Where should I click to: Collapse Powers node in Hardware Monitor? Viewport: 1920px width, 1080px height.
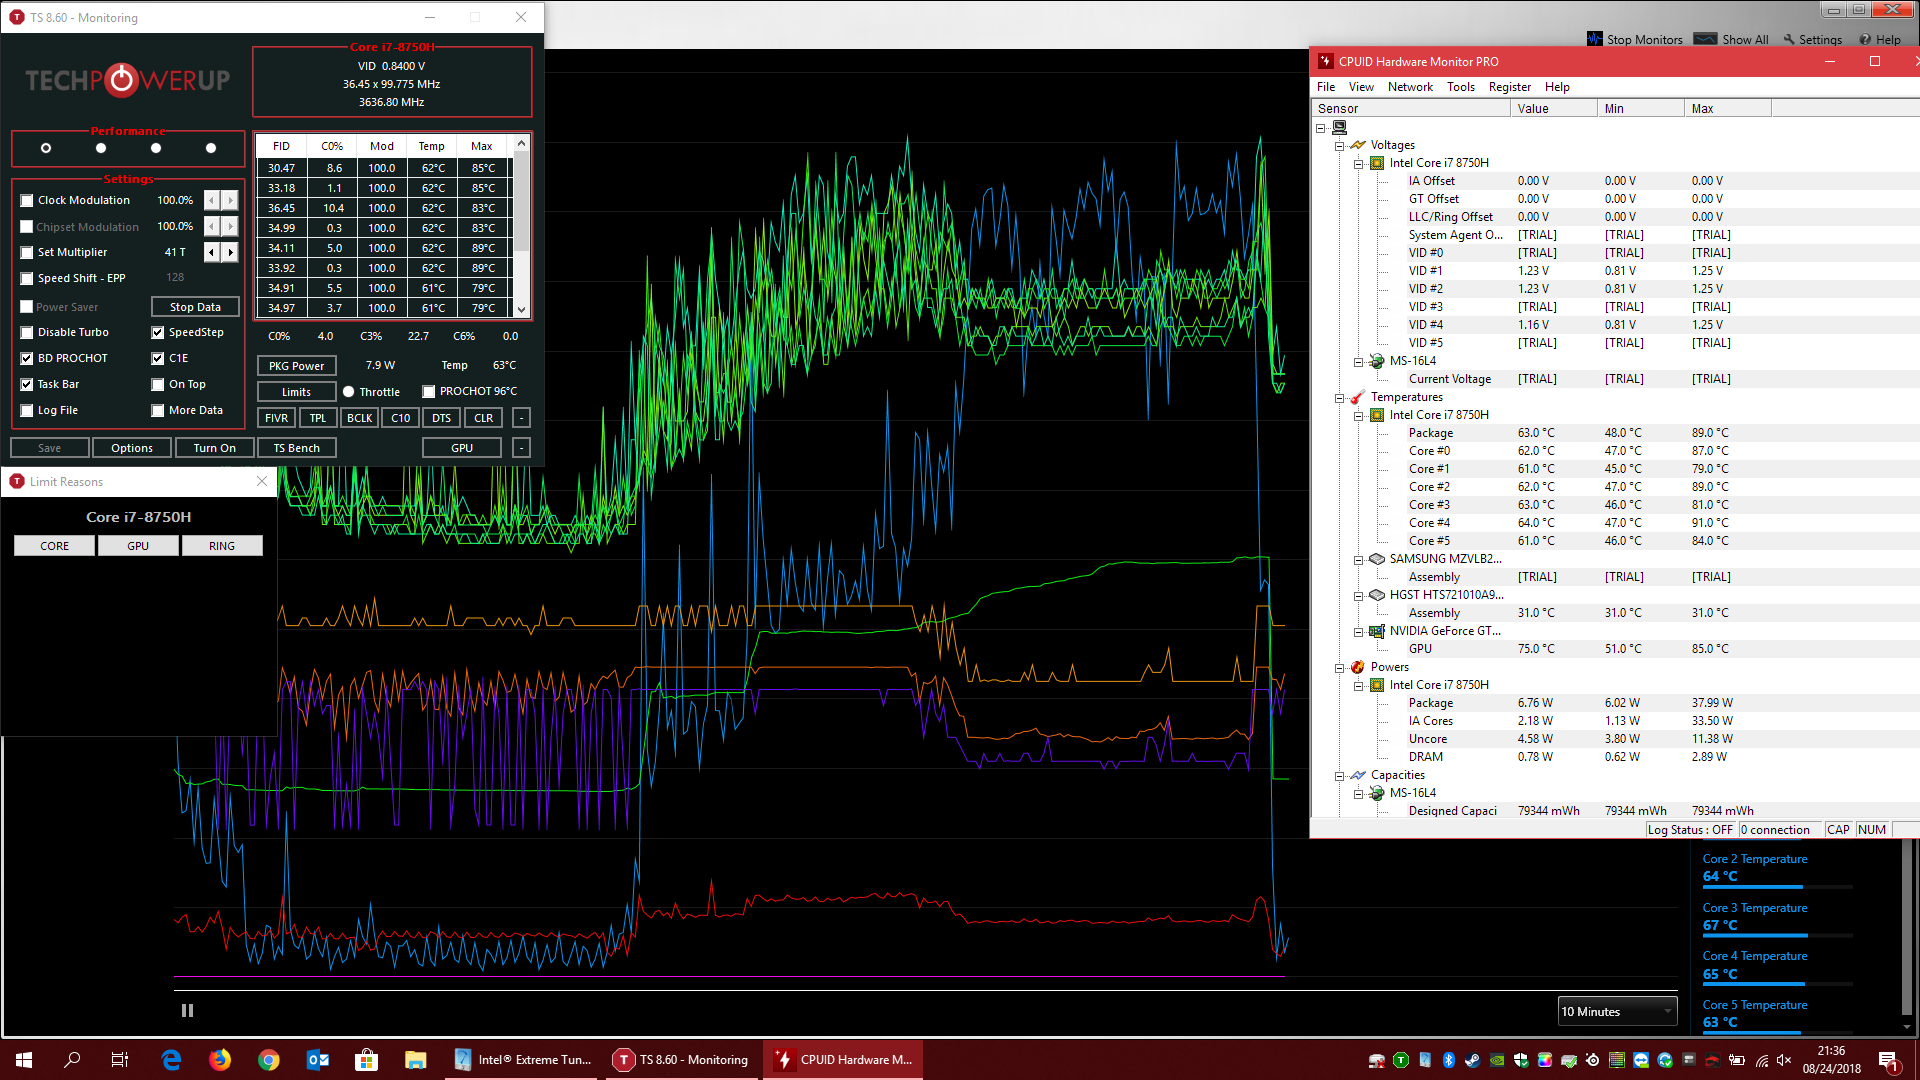point(1339,667)
